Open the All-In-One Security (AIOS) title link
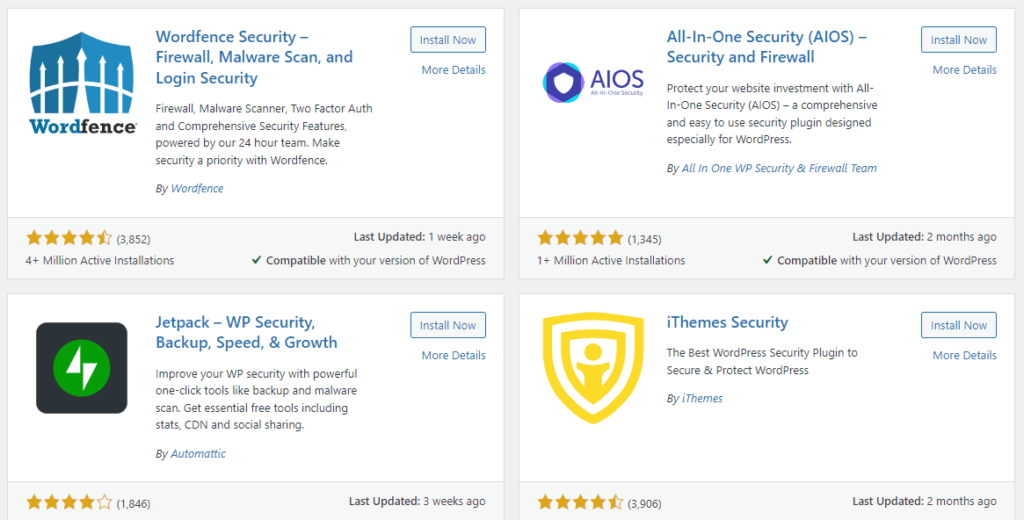 pos(767,47)
